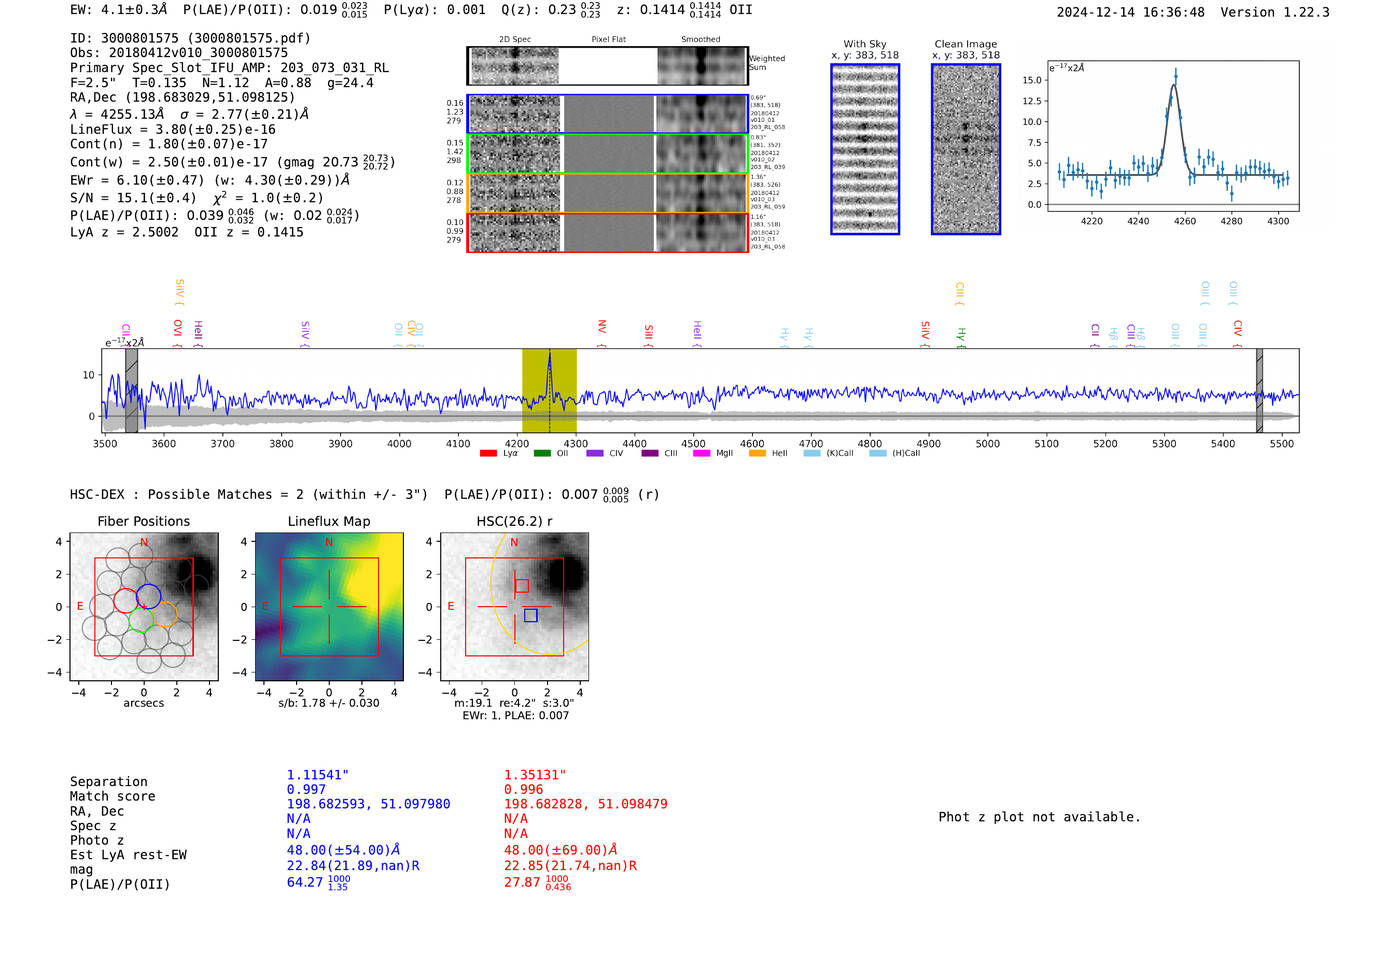Select the green-bordered fiber 2D spectrum row
This screenshot has width=1400, height=953.
tap(608, 154)
